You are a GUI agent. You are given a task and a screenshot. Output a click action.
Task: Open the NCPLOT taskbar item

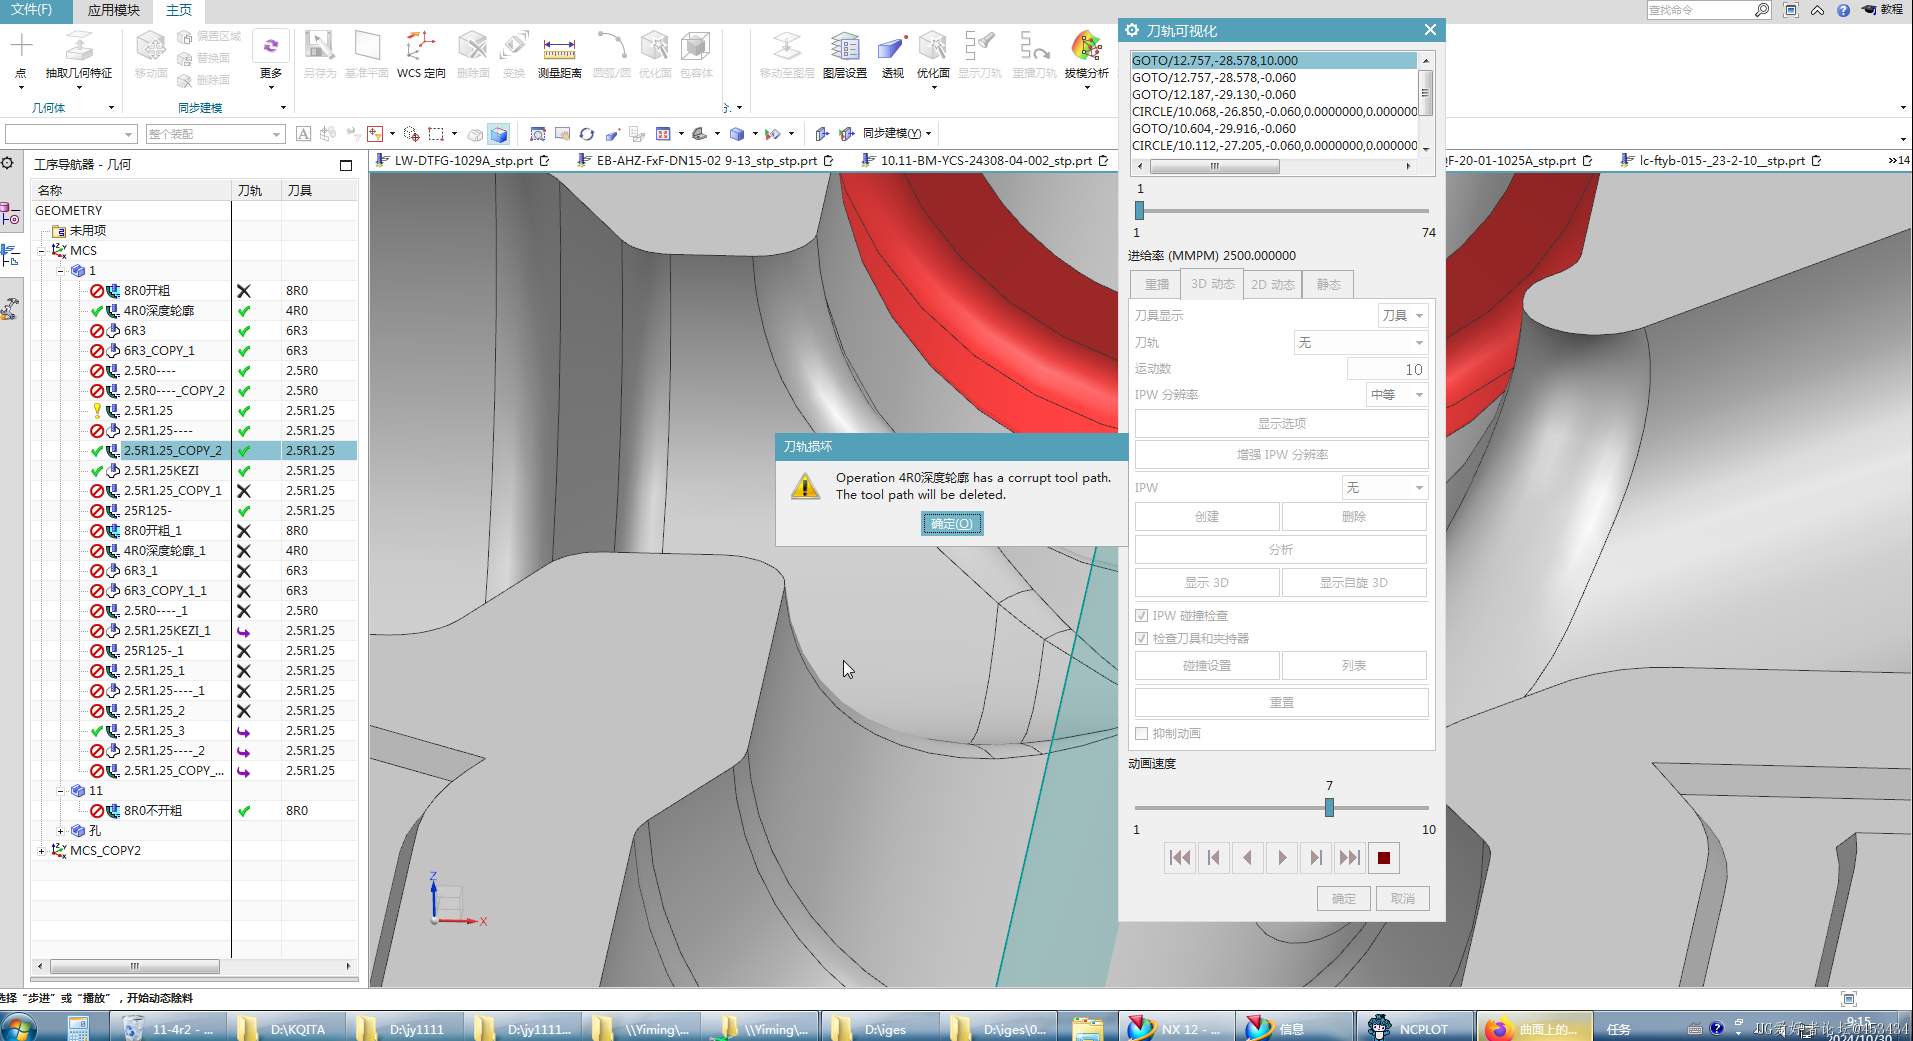click(1413, 1028)
